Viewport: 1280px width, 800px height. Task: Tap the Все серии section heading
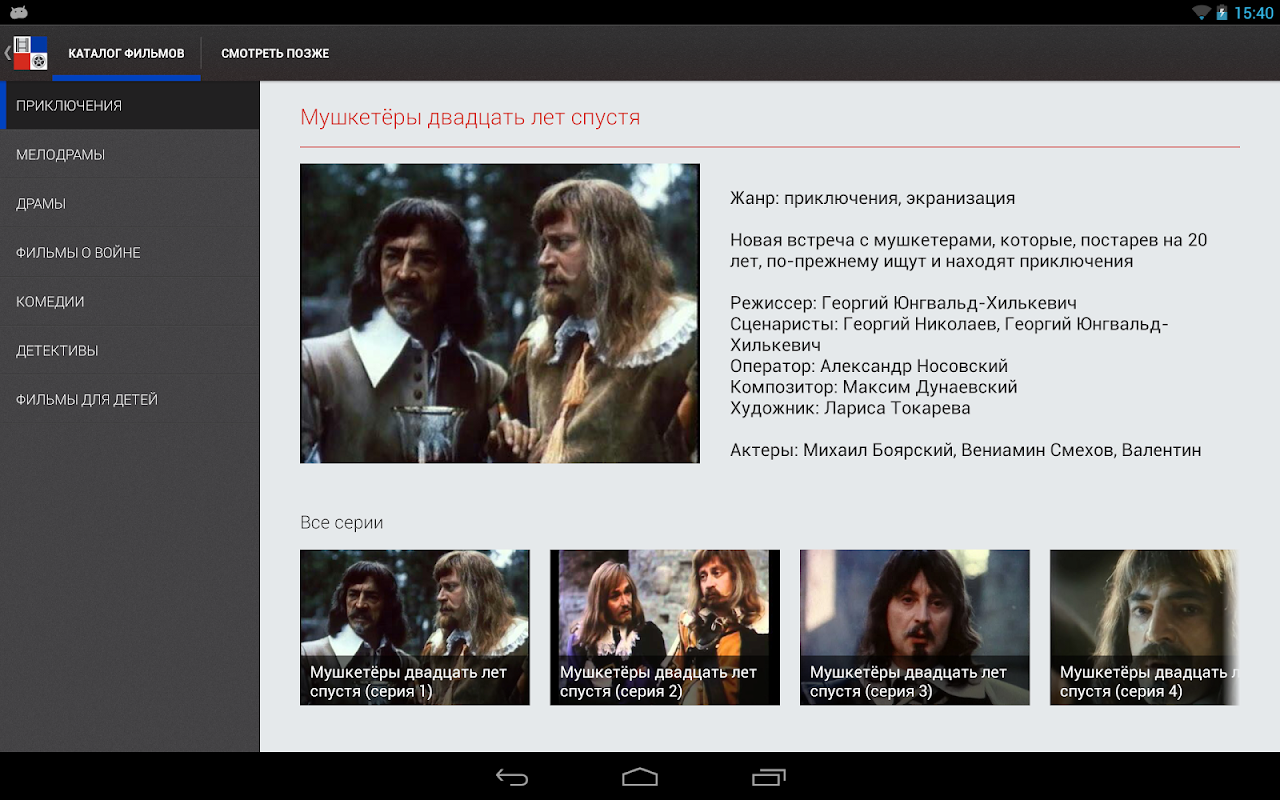click(341, 522)
